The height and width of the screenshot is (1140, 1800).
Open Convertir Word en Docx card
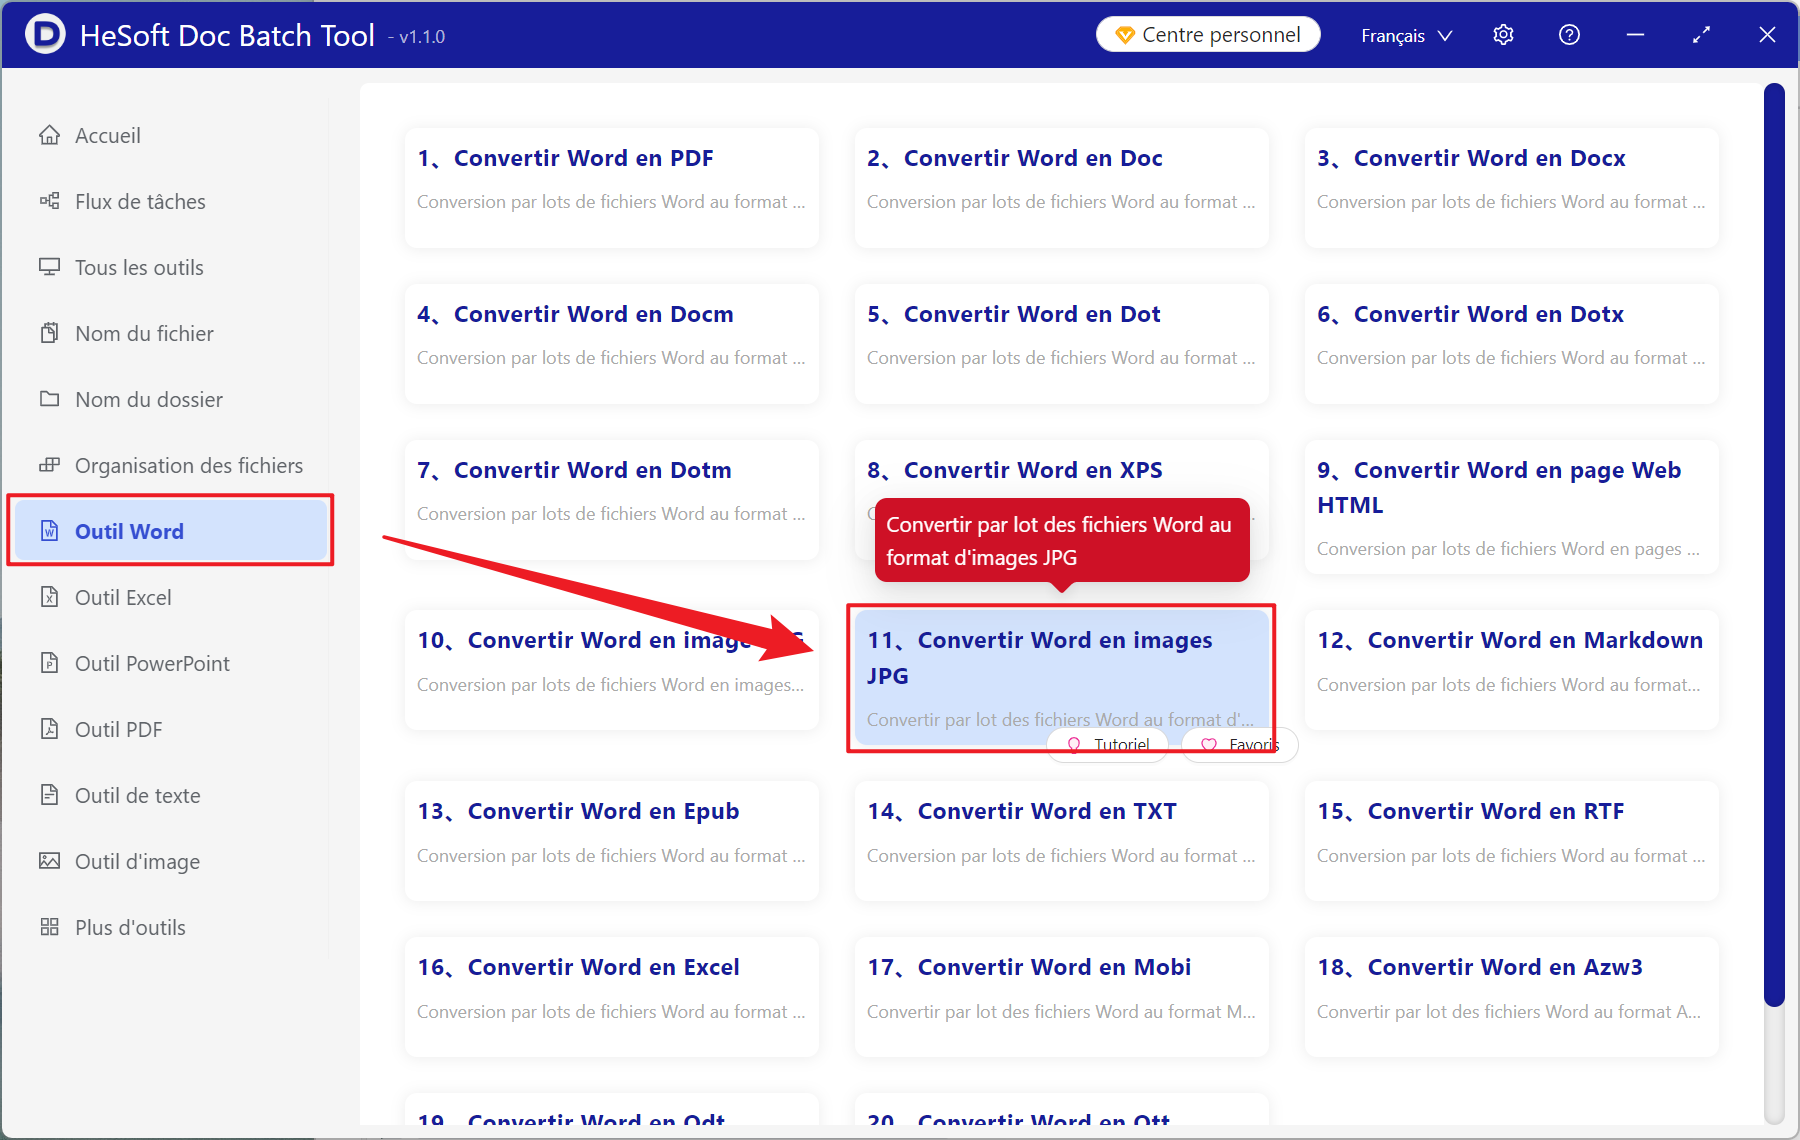1512,188
